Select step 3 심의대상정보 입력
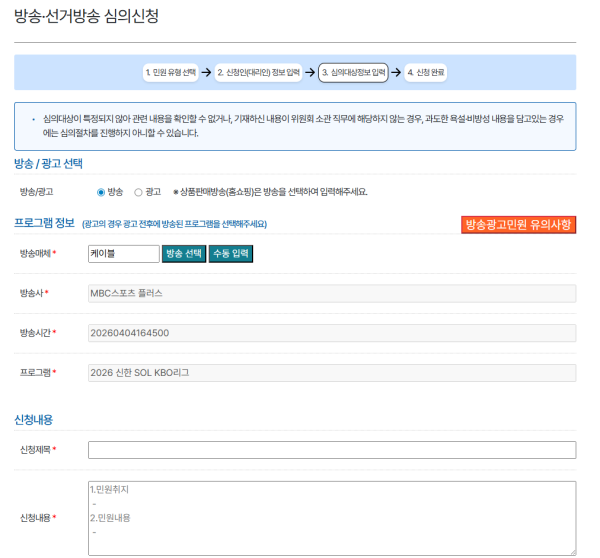The image size is (600, 558). pyautogui.click(x=353, y=72)
